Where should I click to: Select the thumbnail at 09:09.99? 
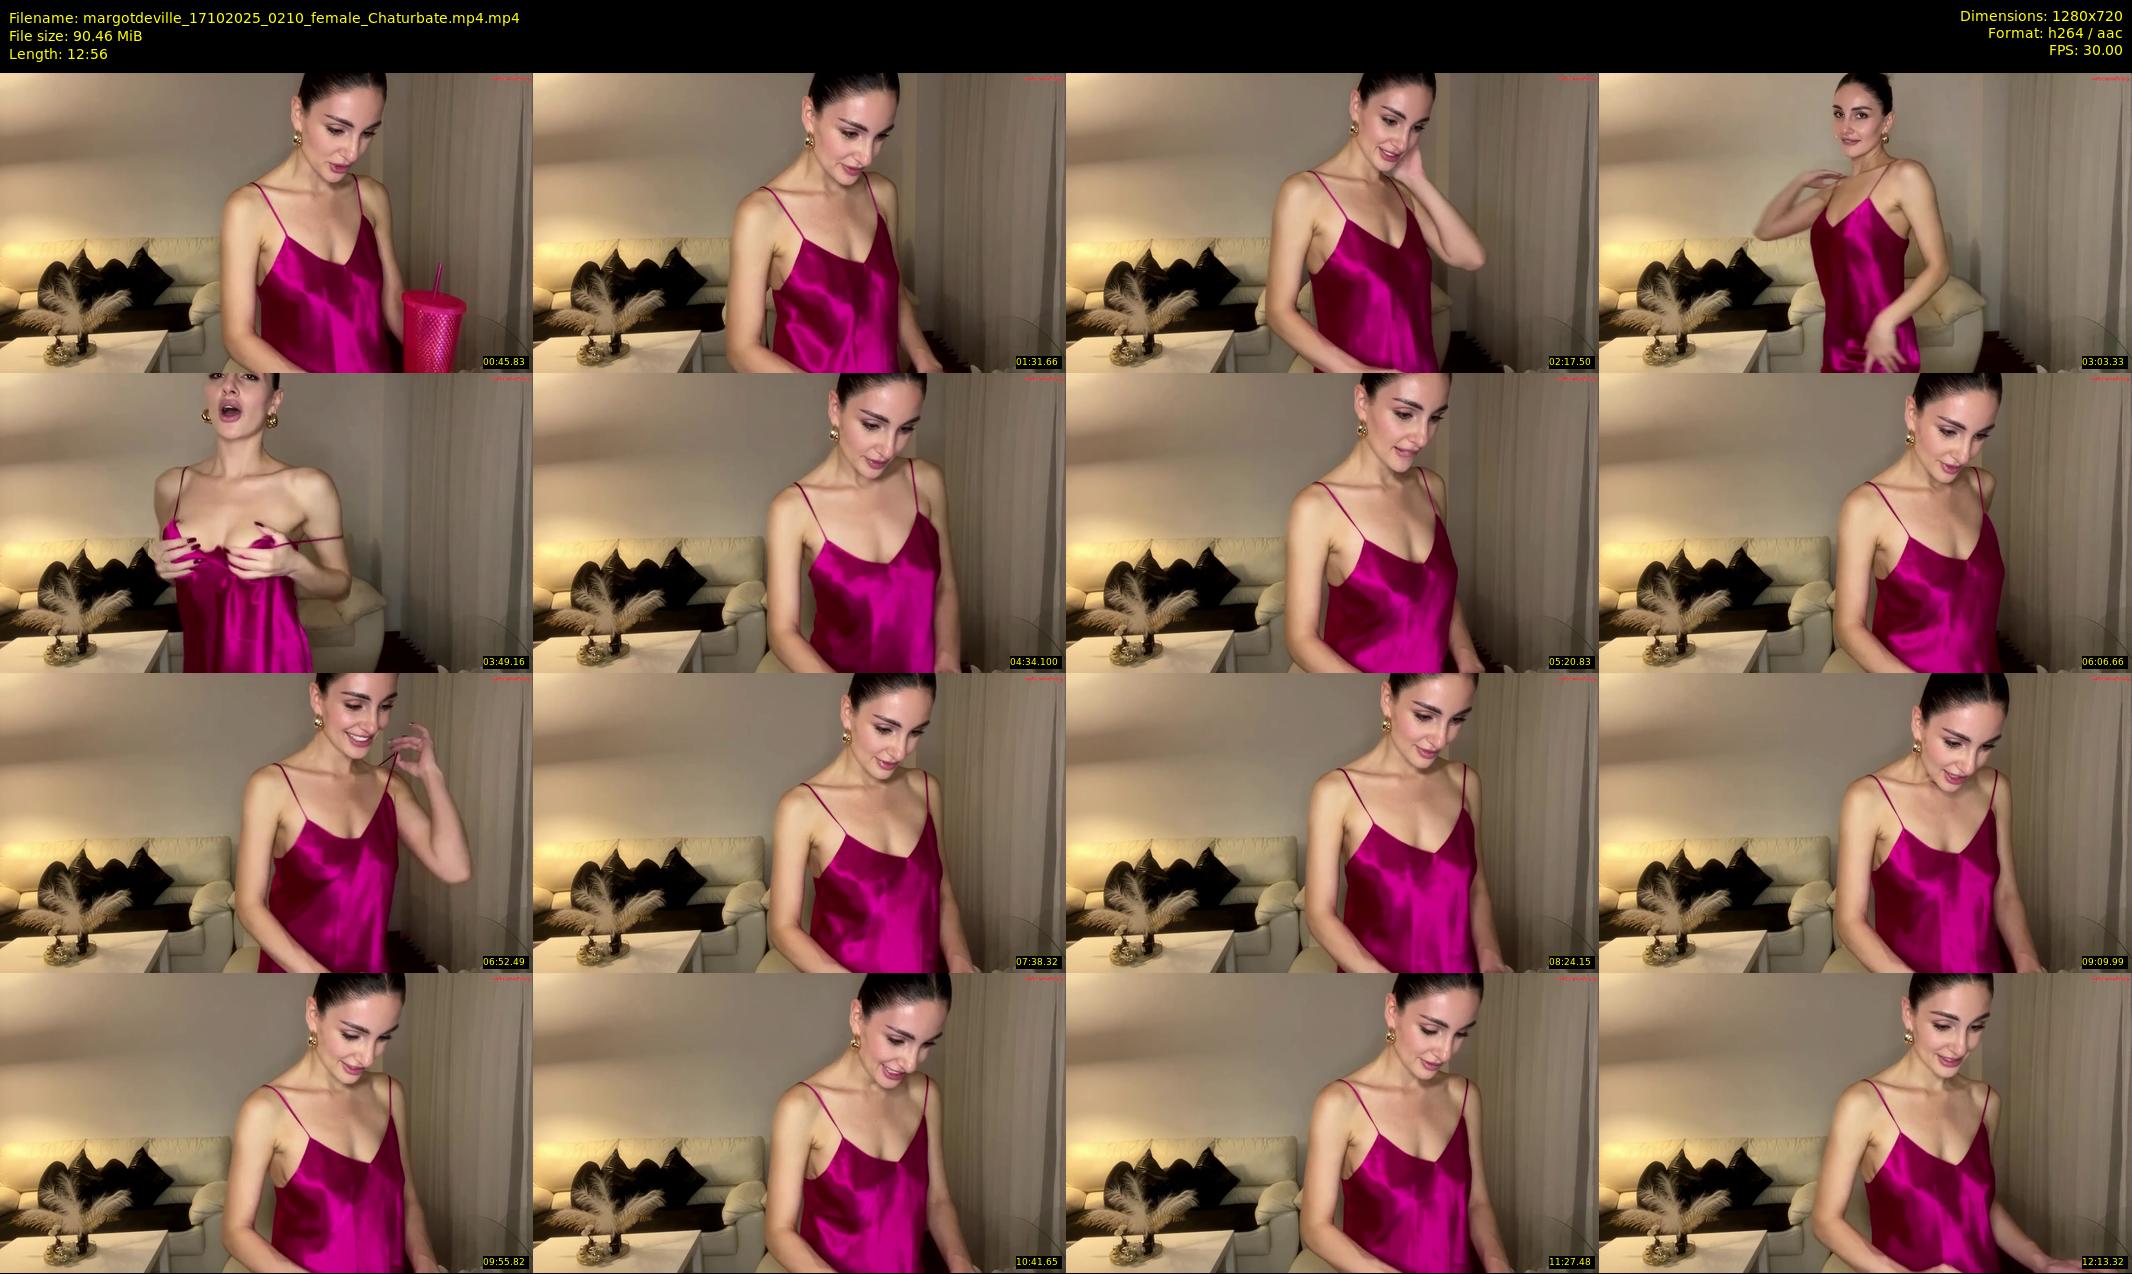click(1865, 822)
